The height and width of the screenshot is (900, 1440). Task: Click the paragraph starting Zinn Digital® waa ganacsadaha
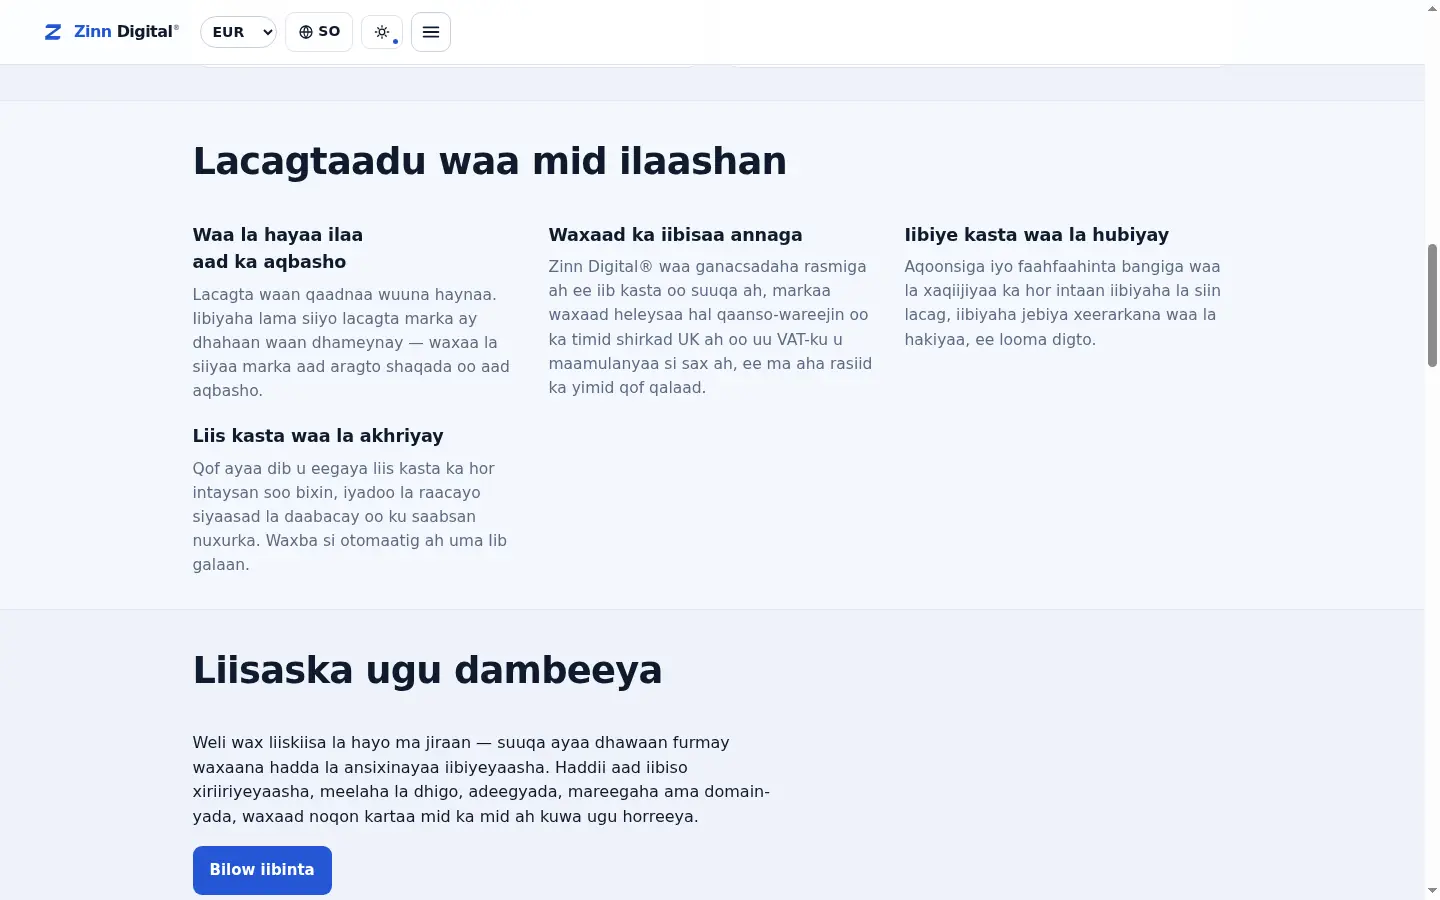711,327
